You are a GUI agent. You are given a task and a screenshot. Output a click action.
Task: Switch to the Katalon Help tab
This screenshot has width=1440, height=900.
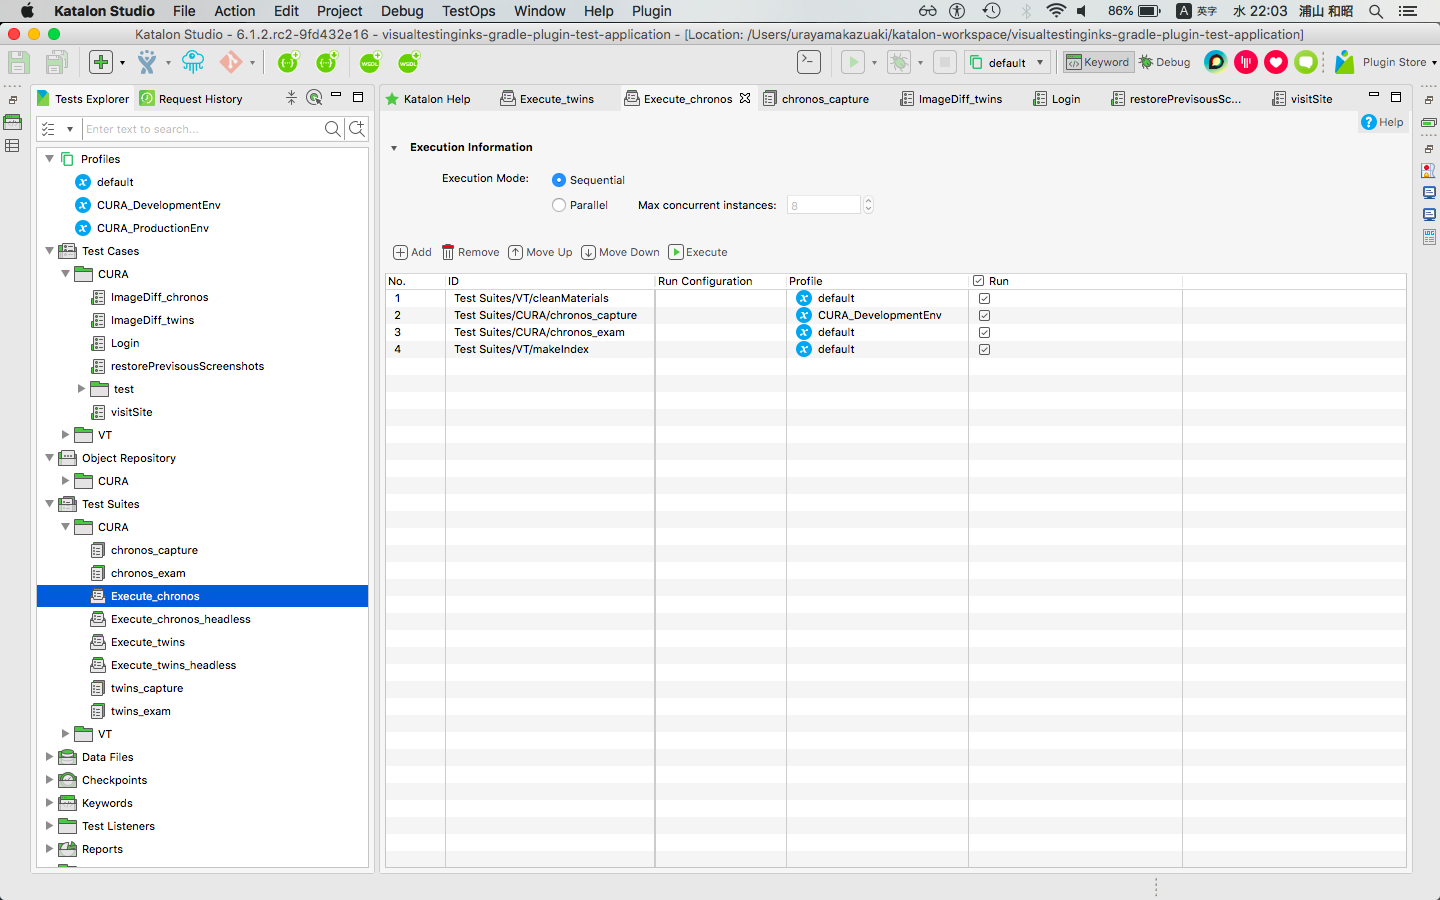(x=428, y=98)
